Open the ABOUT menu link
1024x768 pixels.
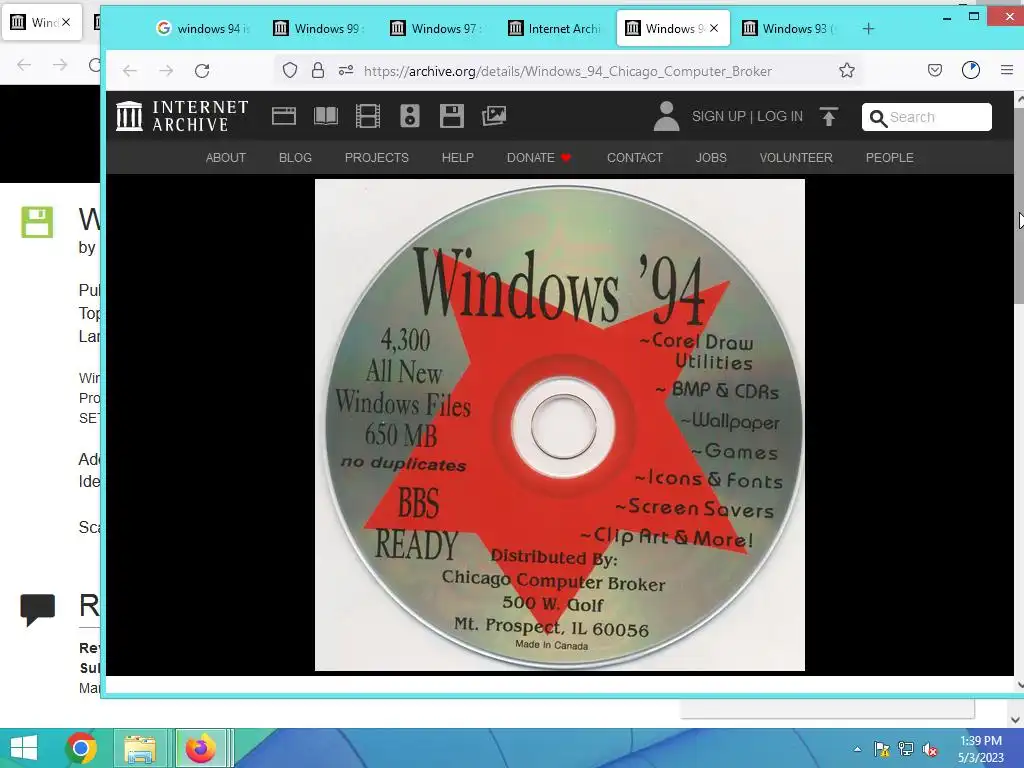pos(226,157)
